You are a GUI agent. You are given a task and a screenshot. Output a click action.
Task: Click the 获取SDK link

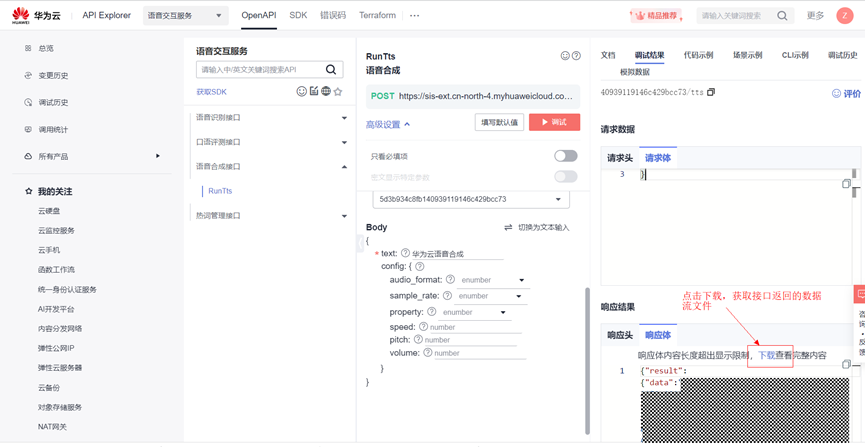[x=211, y=92]
